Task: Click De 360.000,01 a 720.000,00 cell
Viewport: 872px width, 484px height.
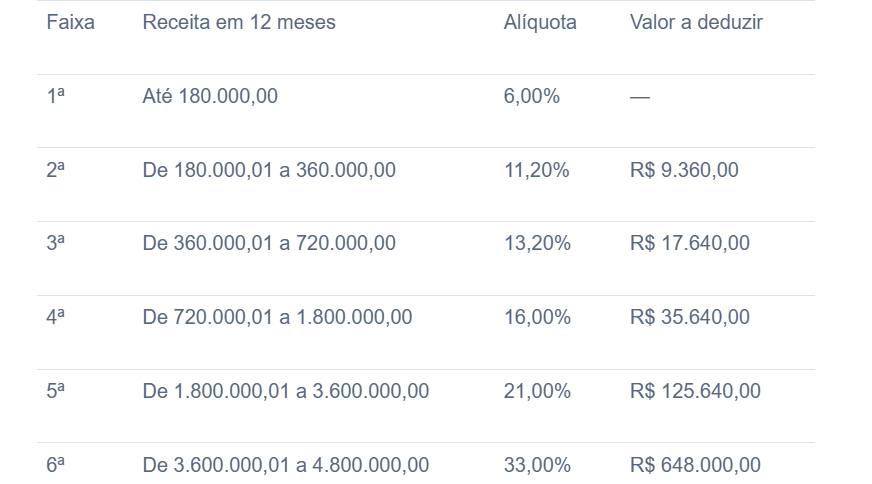Action: click(269, 243)
